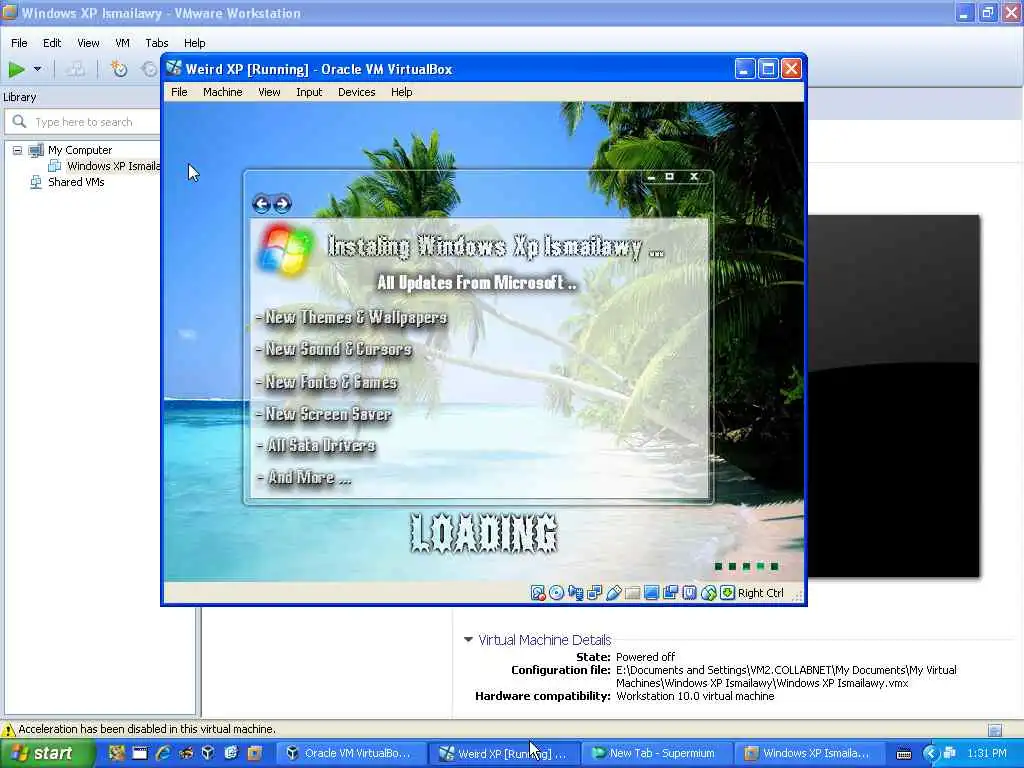Expand hidden system tray icons arrow

pos(931,754)
